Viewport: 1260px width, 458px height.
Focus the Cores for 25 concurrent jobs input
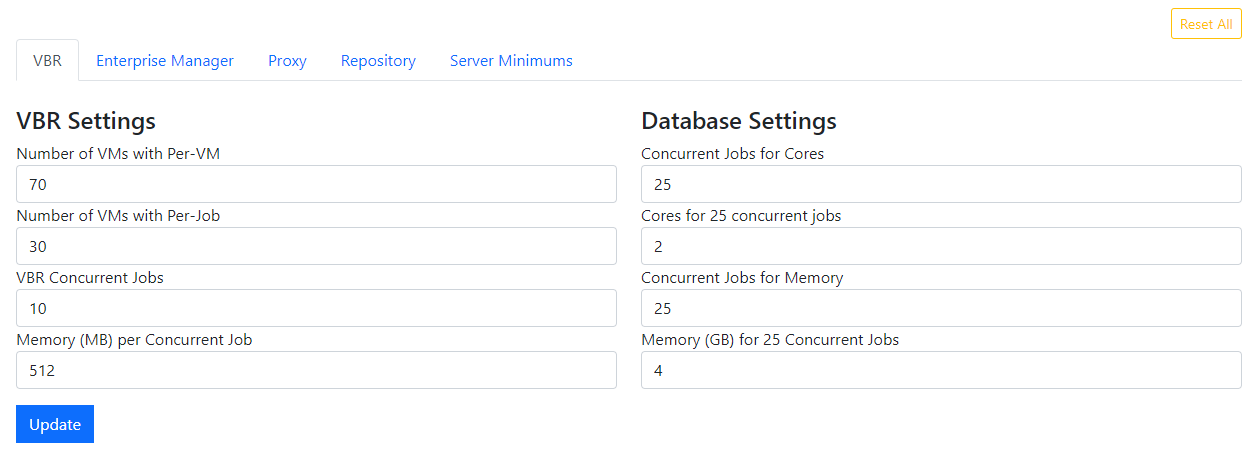tap(940, 246)
